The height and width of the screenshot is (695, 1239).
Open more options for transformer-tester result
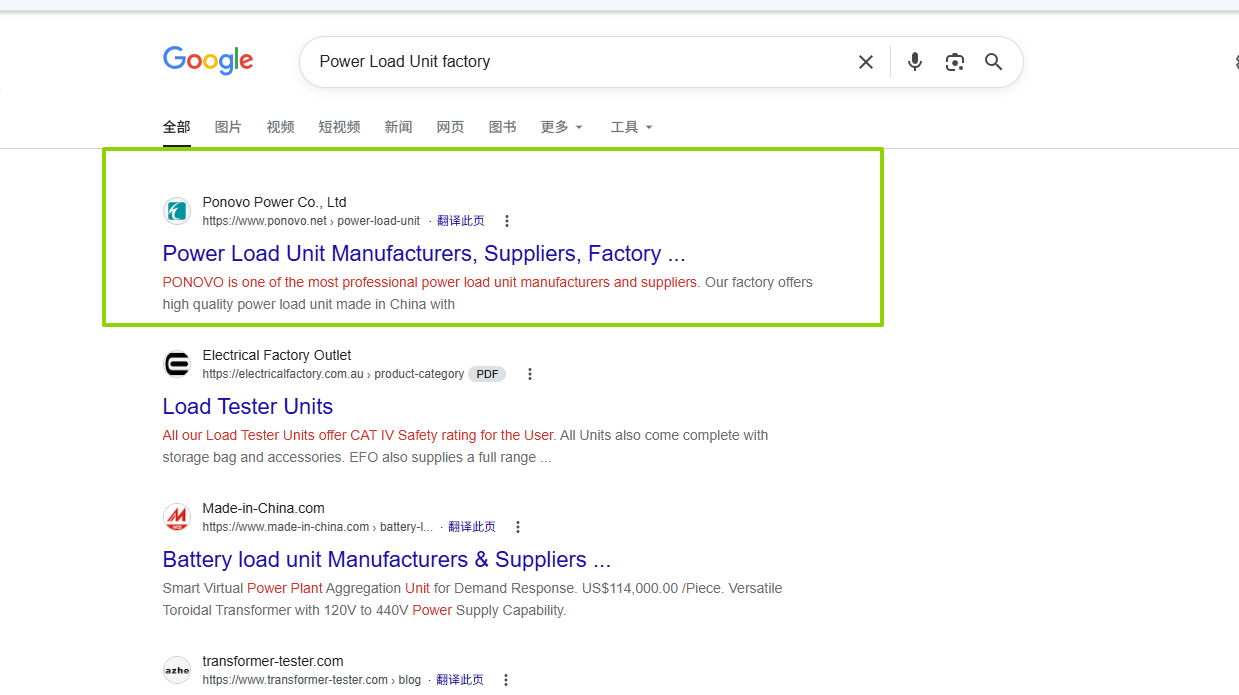click(506, 680)
